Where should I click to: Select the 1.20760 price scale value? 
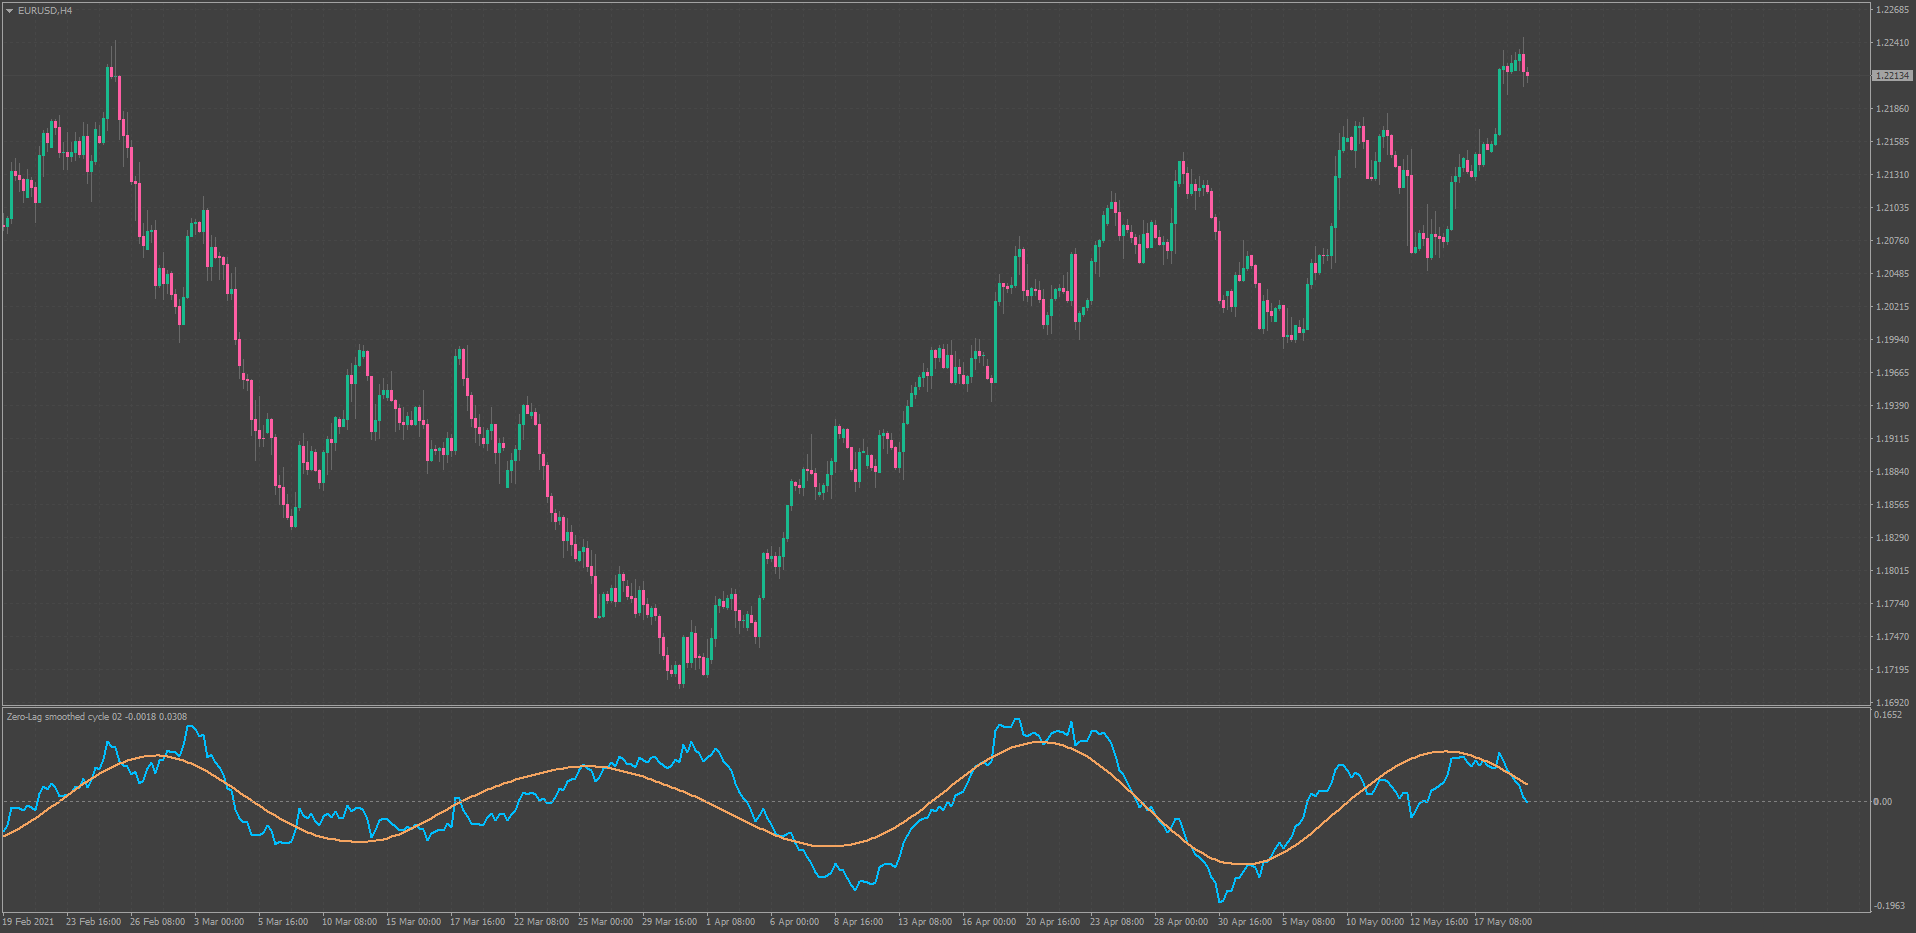pos(1893,241)
